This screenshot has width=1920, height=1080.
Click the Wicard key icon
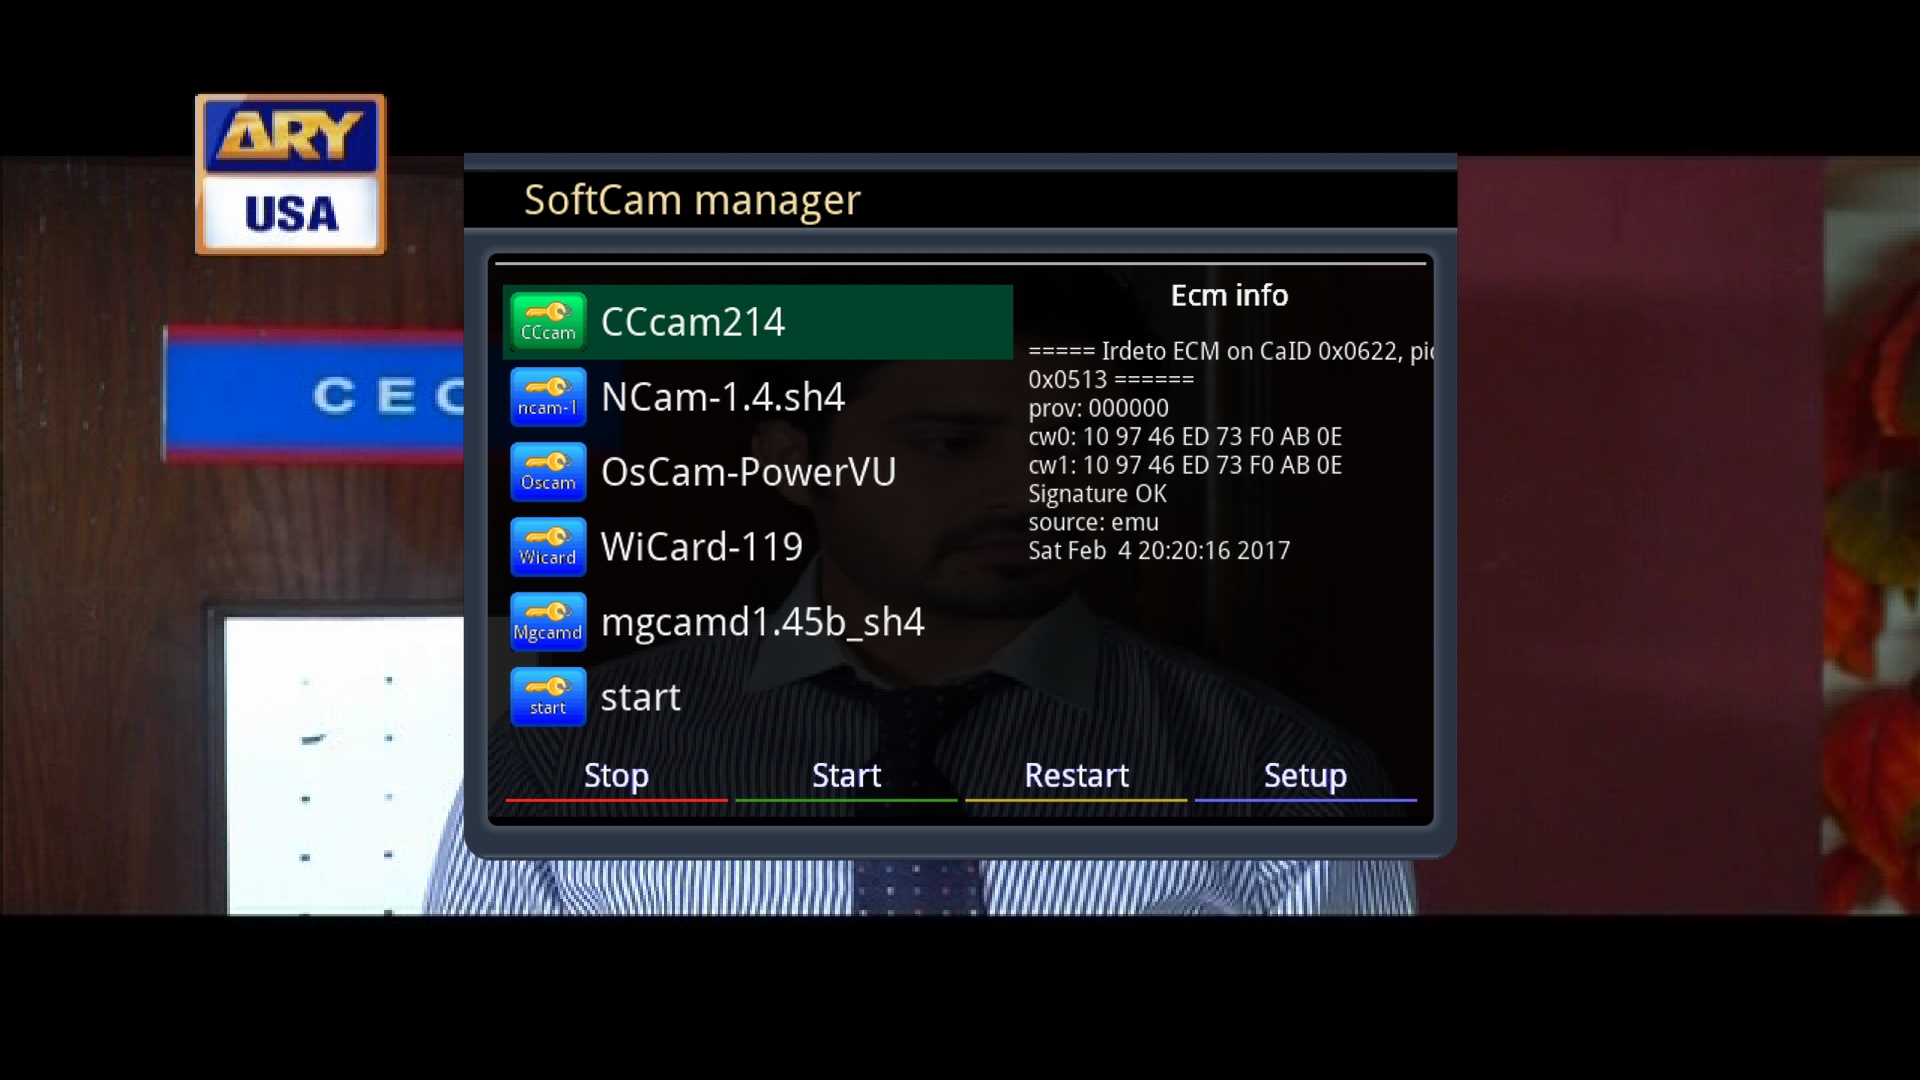(548, 547)
